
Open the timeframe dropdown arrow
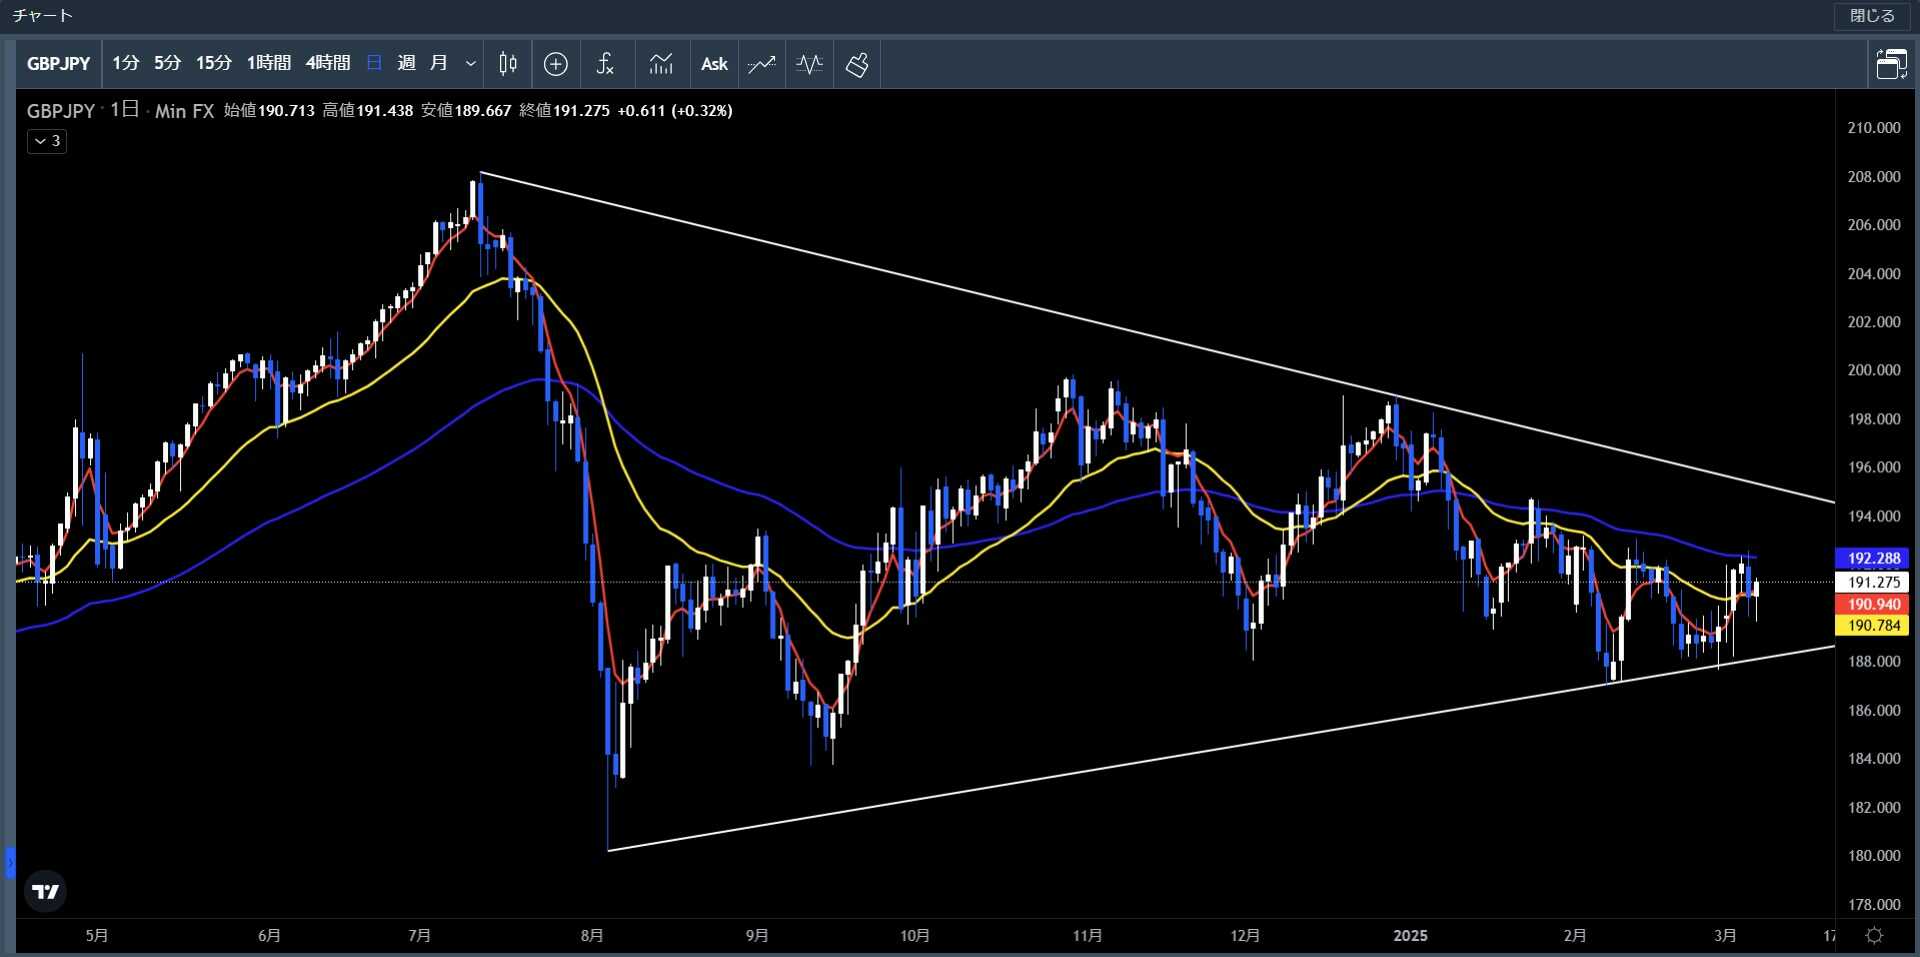click(470, 64)
